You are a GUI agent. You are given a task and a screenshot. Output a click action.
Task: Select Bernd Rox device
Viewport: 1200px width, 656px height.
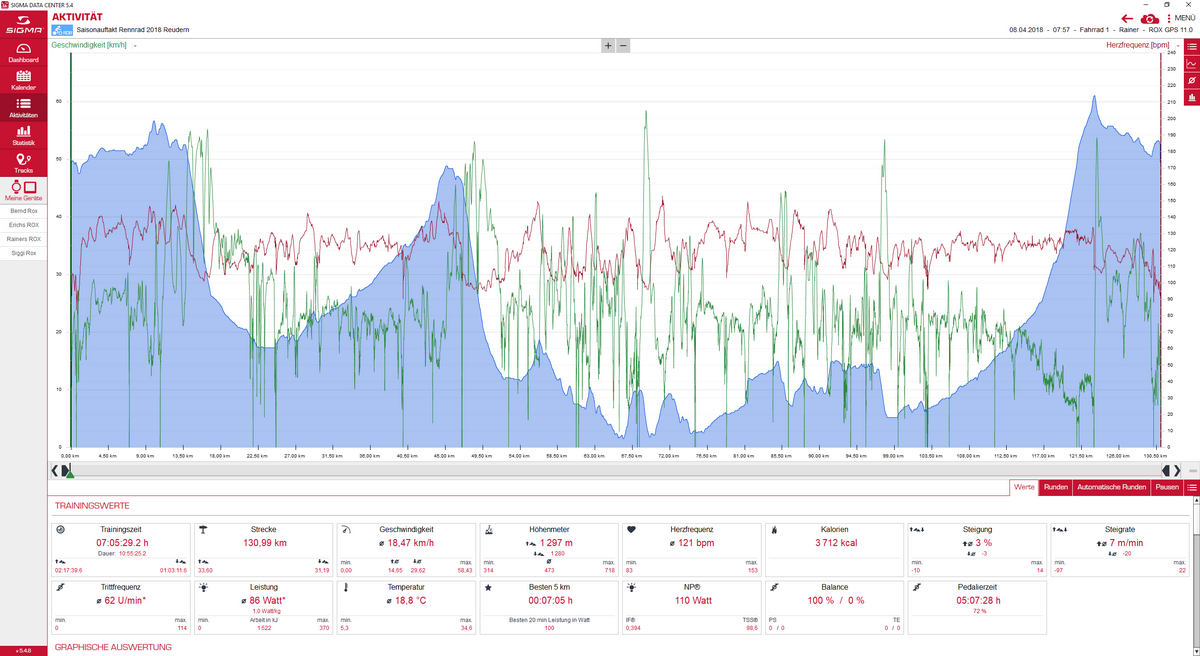(23, 211)
